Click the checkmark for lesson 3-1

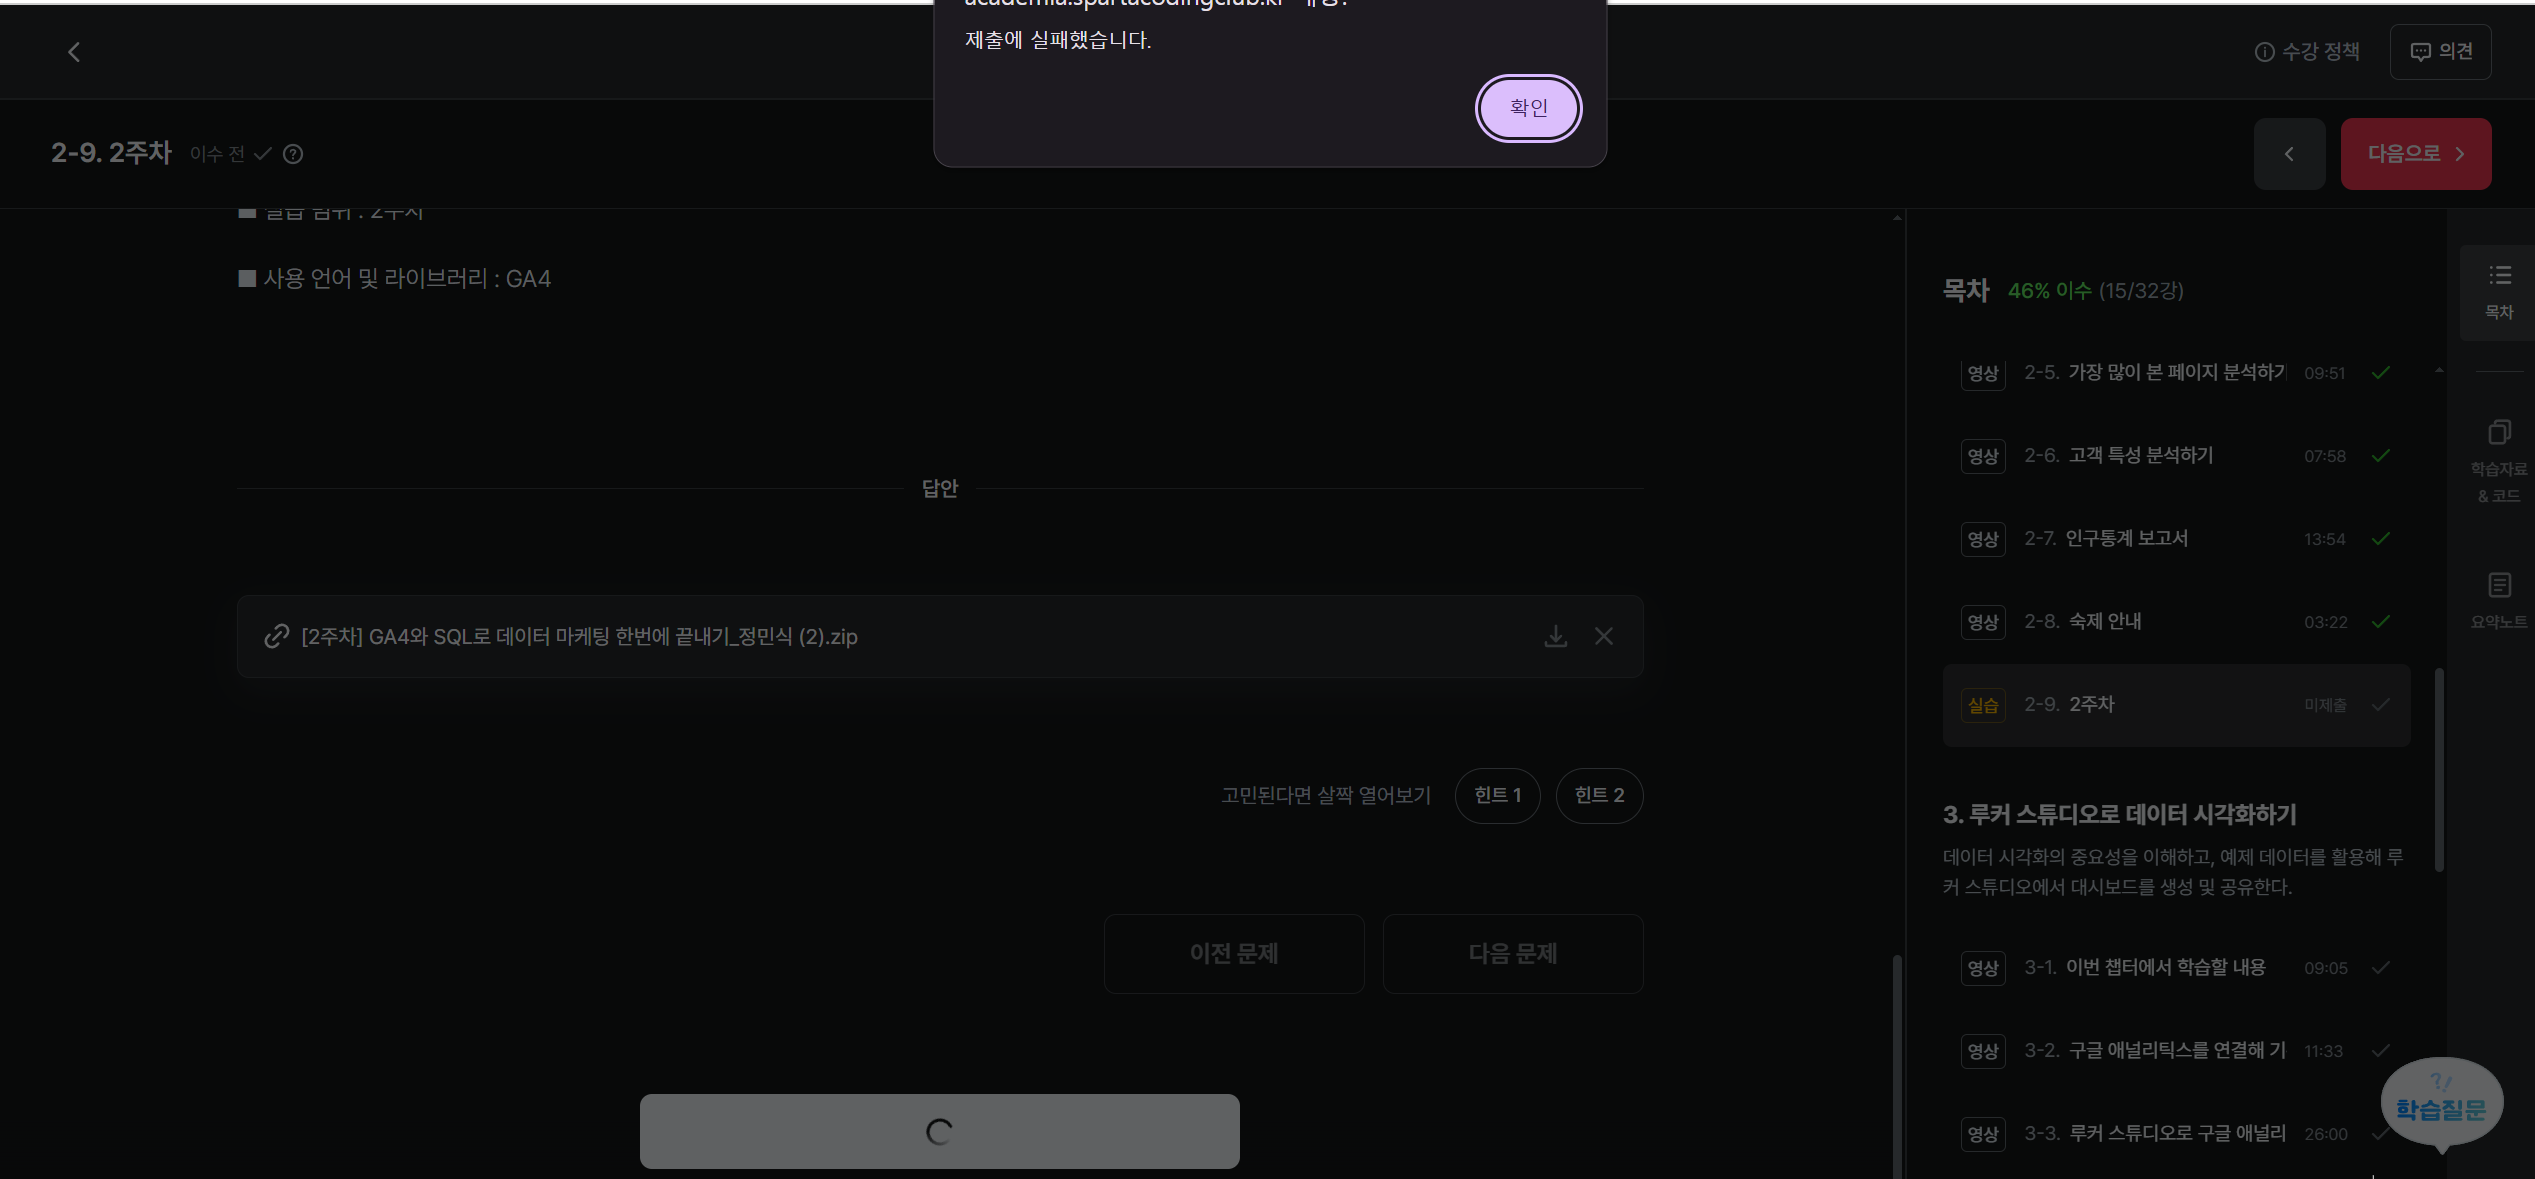pyautogui.click(x=2381, y=968)
